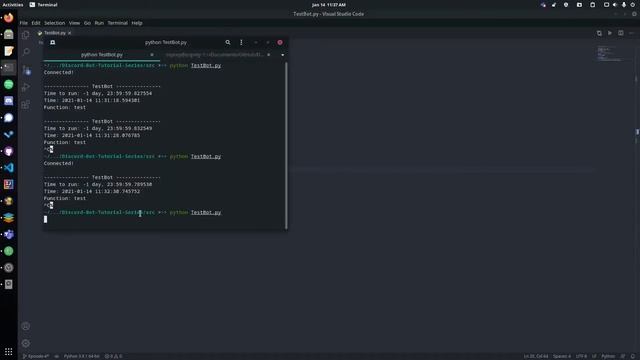
Task: Click Activities in the top bar
Action: 13,5
